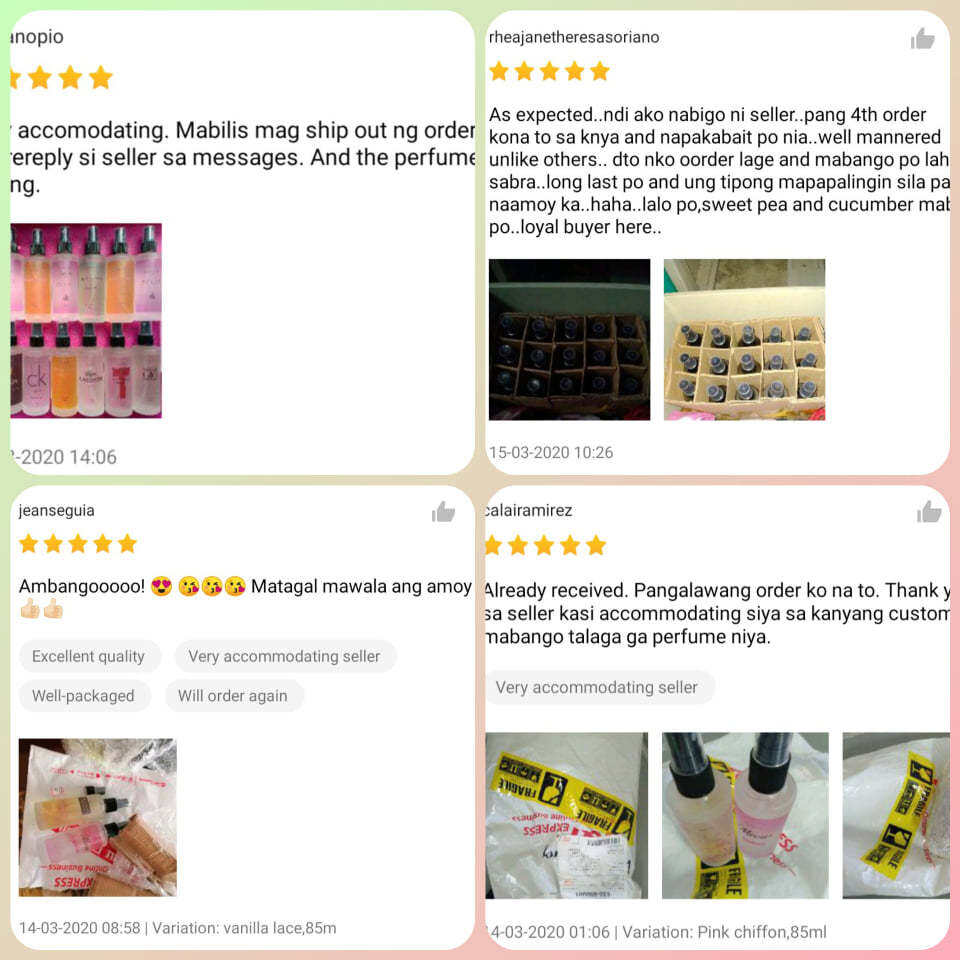Open calairamirez's username link
The width and height of the screenshot is (960, 960).
pyautogui.click(x=528, y=511)
